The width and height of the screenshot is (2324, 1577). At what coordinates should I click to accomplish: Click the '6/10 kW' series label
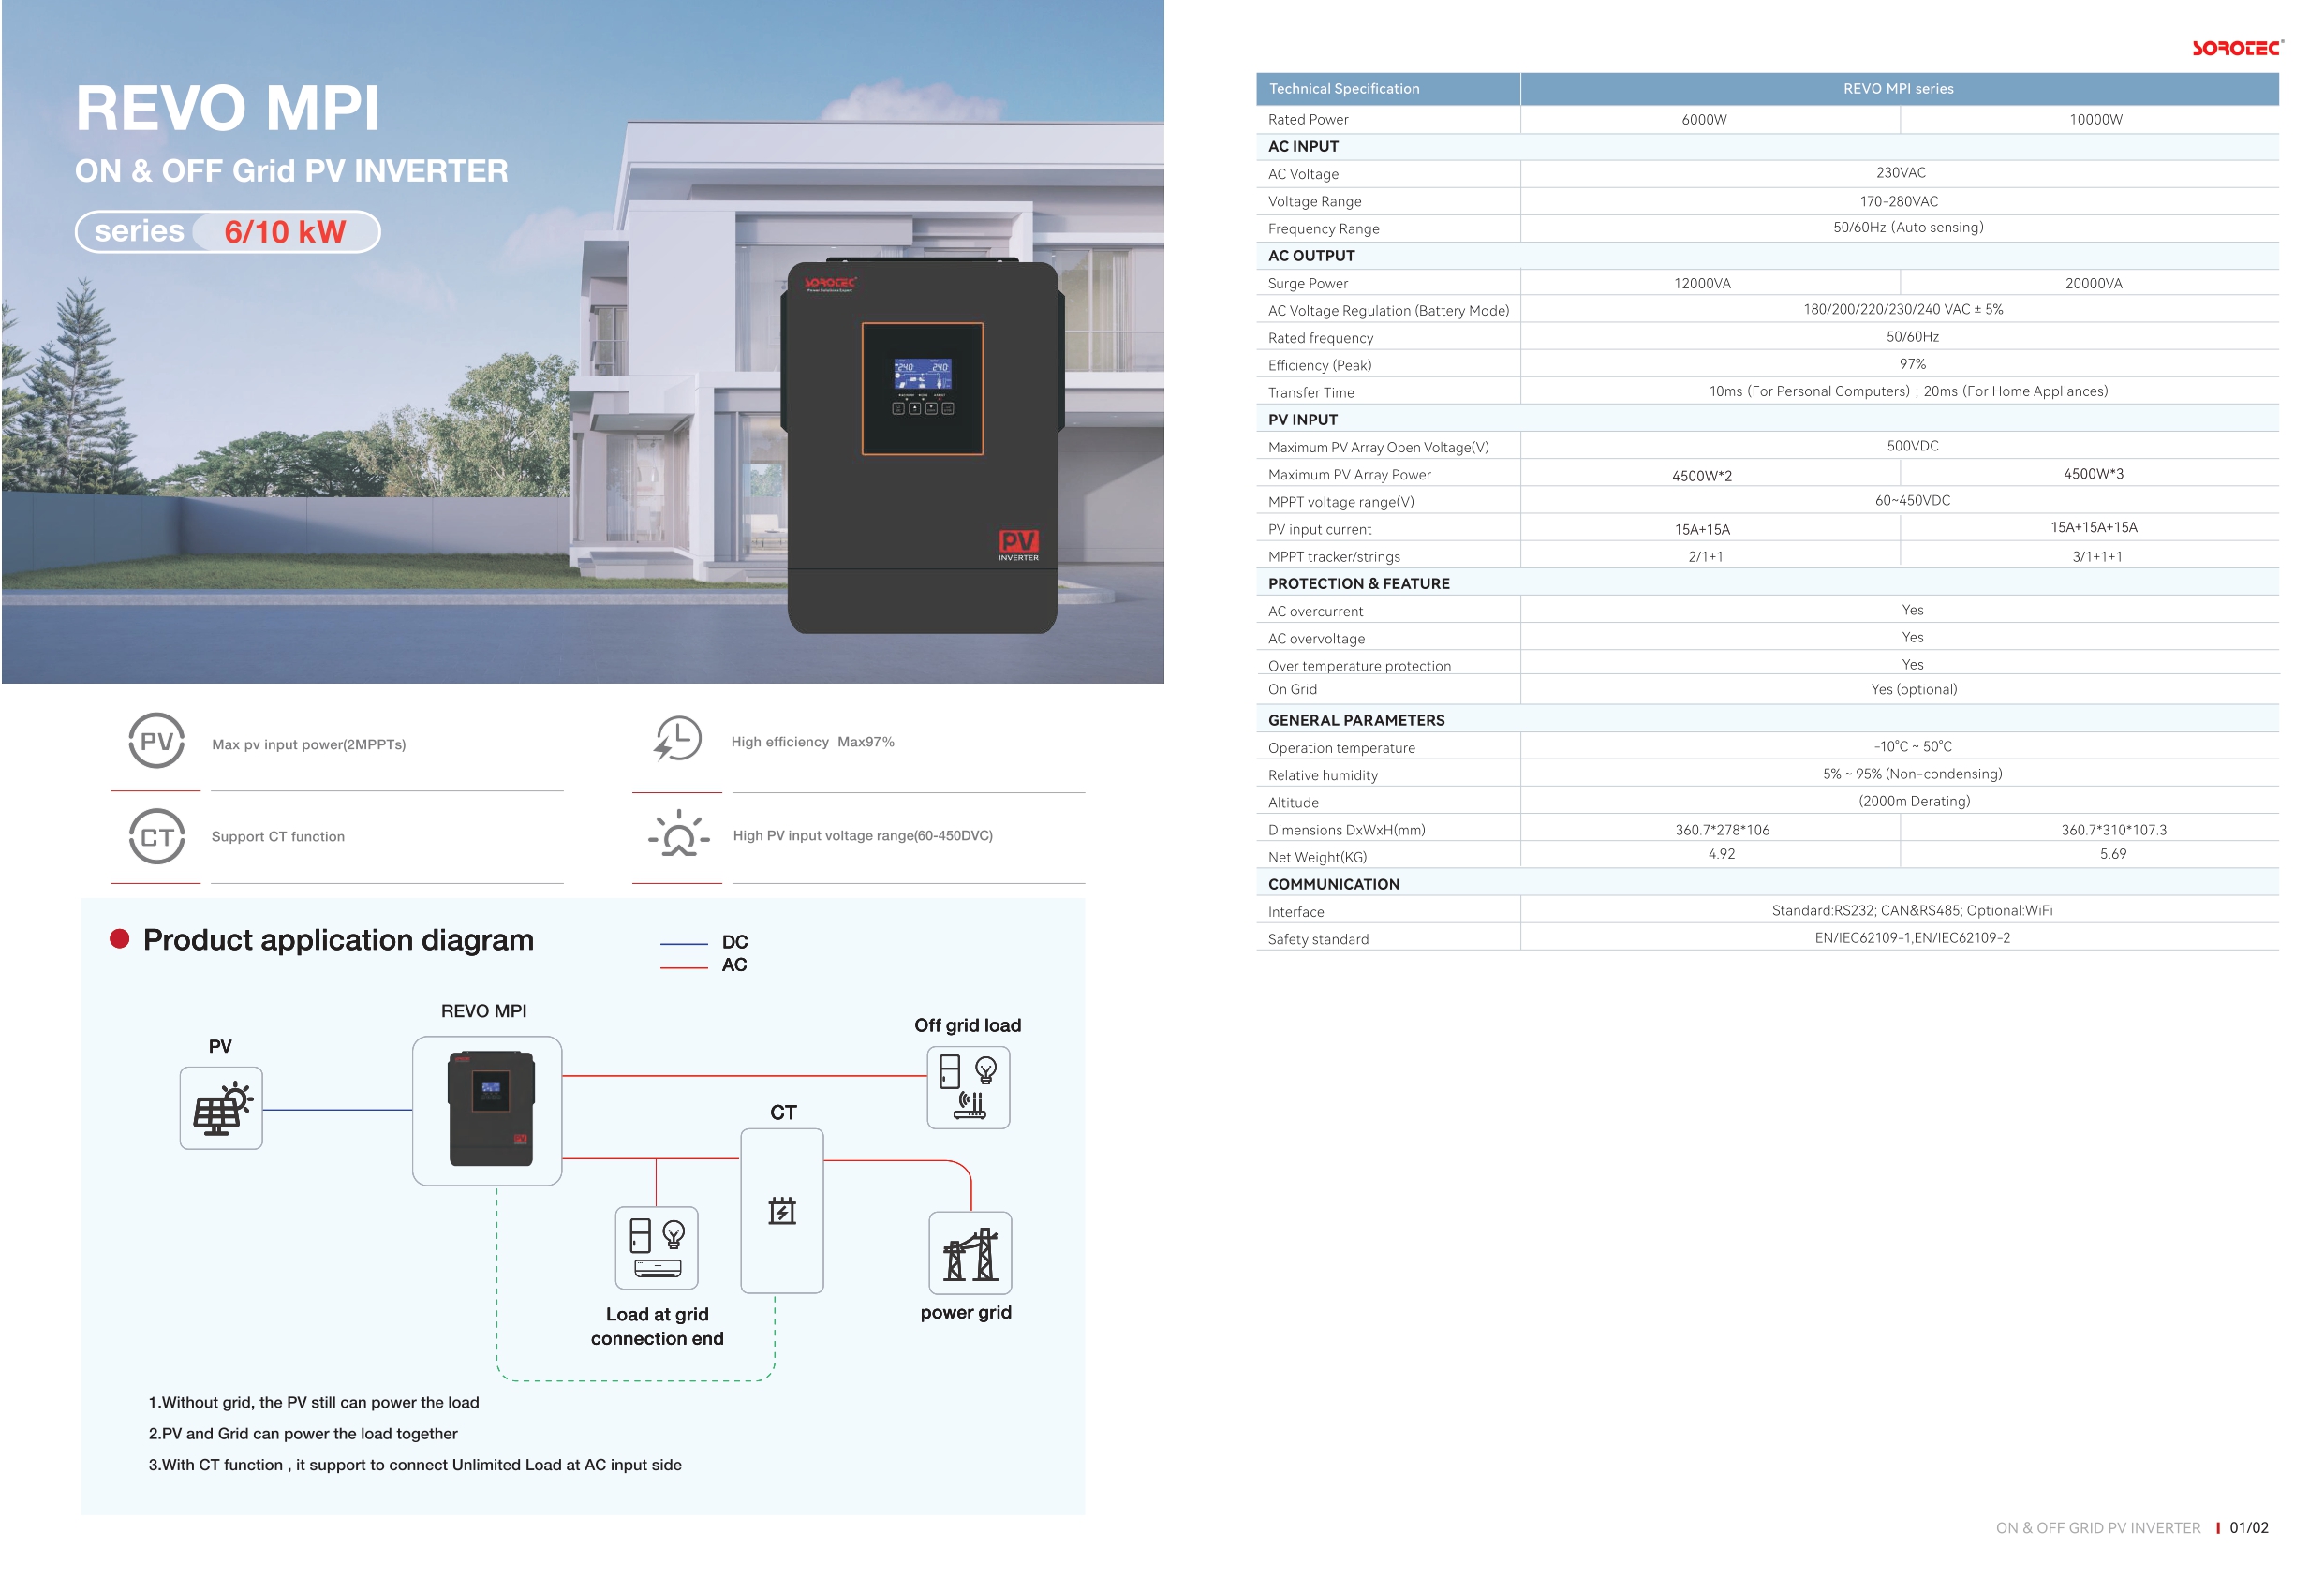point(285,232)
